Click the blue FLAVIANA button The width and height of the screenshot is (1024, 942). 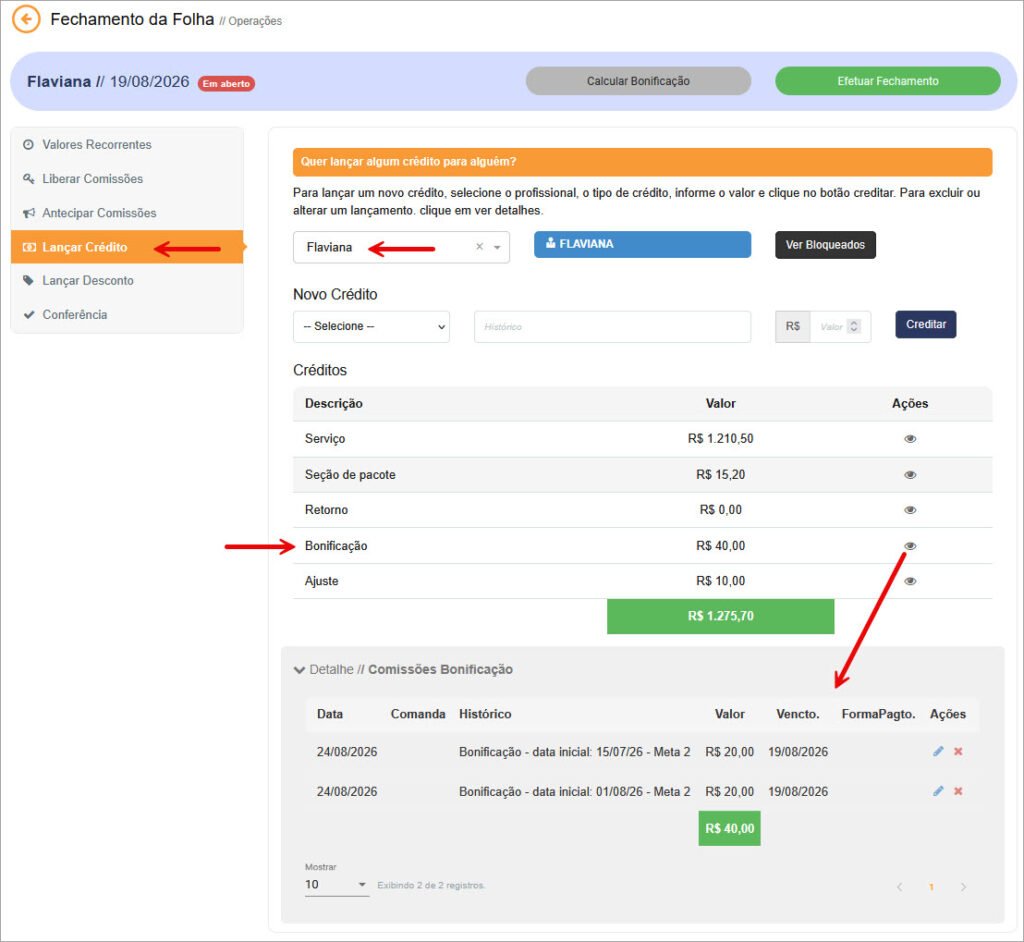[642, 244]
